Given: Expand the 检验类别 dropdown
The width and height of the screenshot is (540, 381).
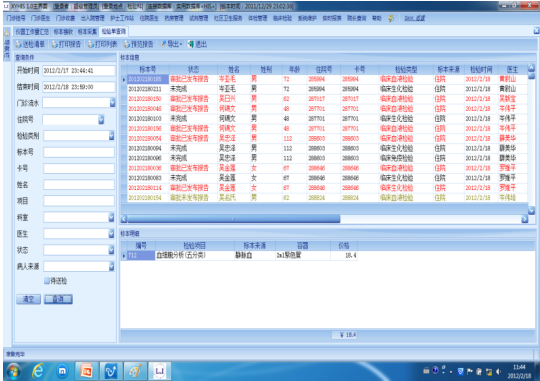Looking at the screenshot, I should [111, 136].
